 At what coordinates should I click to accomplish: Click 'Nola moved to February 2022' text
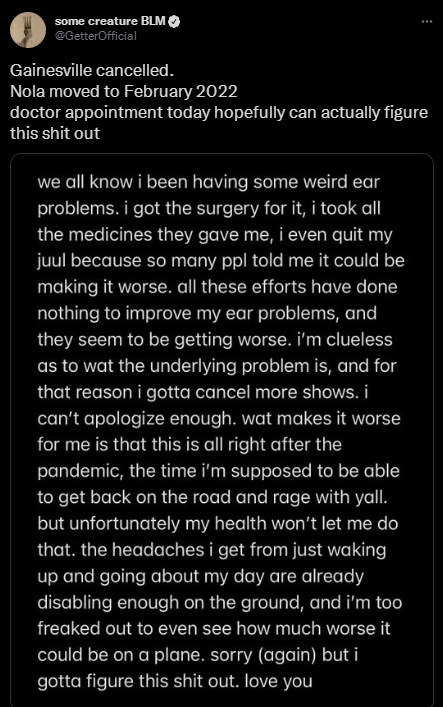click(124, 92)
